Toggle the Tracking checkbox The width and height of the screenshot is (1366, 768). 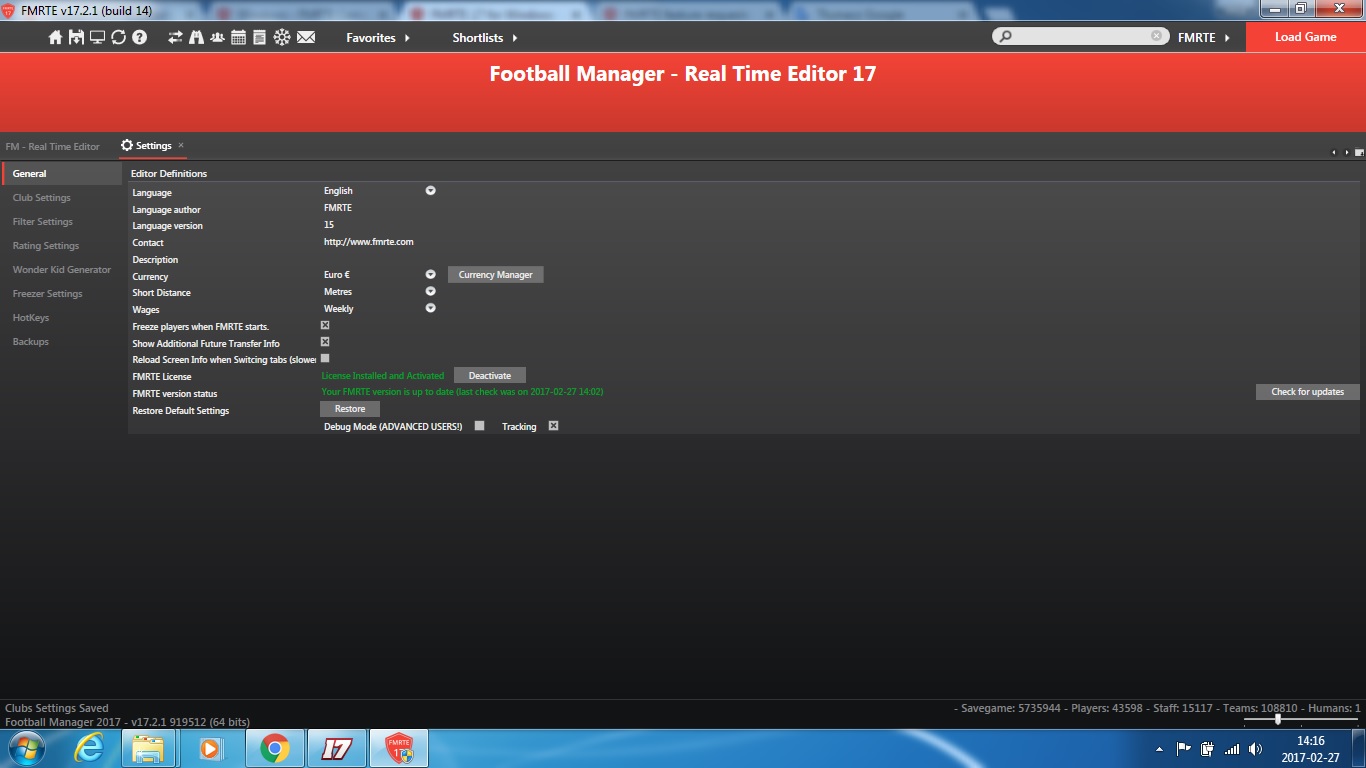click(553, 426)
